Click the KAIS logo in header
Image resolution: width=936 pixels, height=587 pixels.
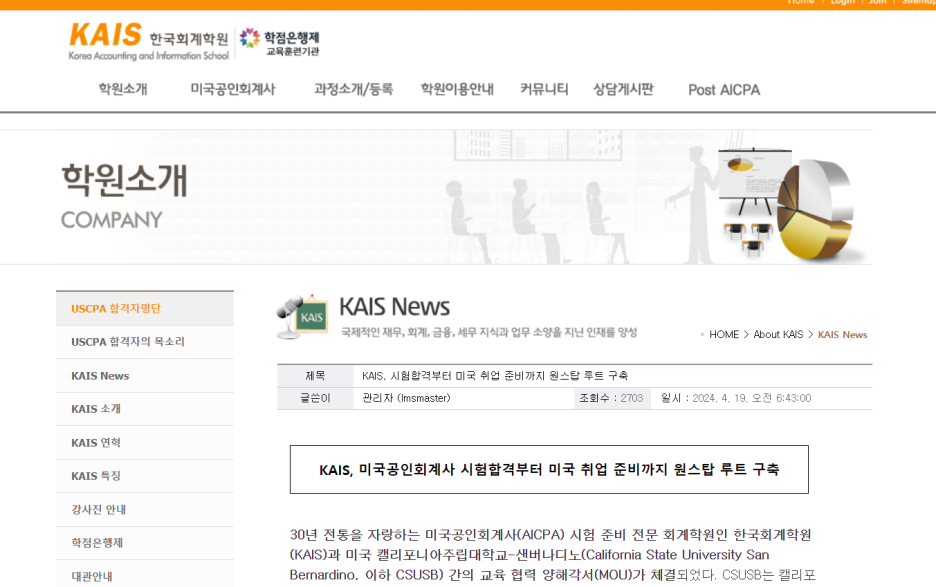click(149, 42)
